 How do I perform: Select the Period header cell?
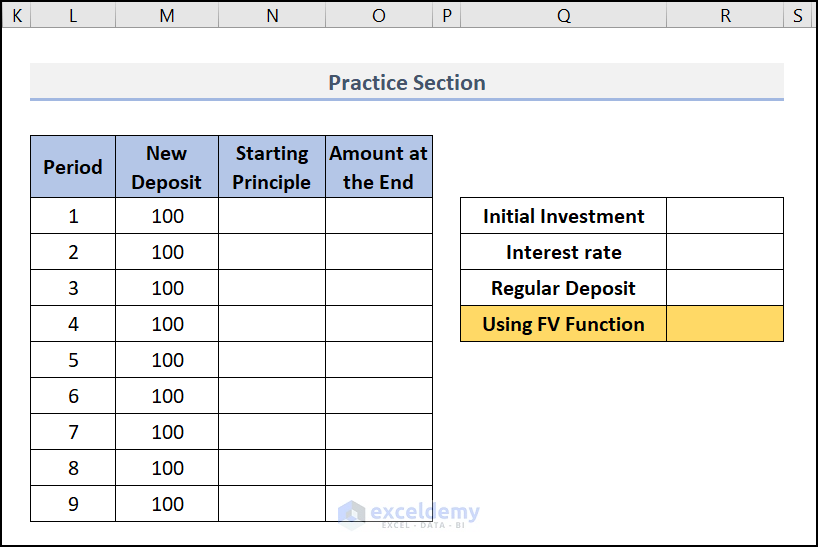(x=73, y=167)
